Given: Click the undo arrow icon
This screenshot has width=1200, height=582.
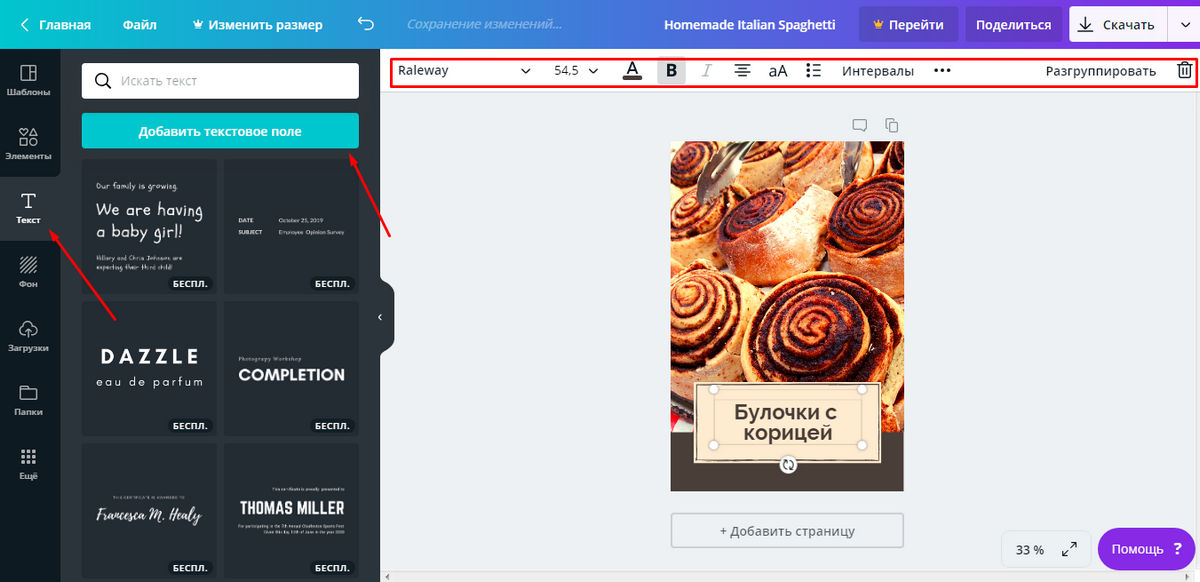Looking at the screenshot, I should tap(366, 25).
